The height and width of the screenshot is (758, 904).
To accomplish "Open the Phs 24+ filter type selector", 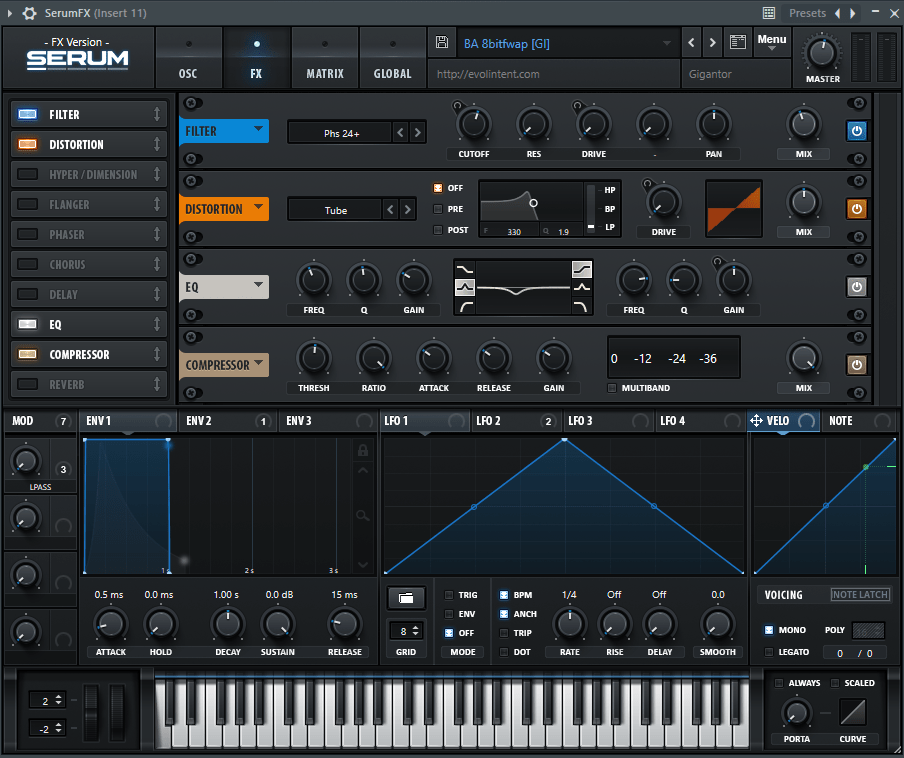I will tap(341, 133).
